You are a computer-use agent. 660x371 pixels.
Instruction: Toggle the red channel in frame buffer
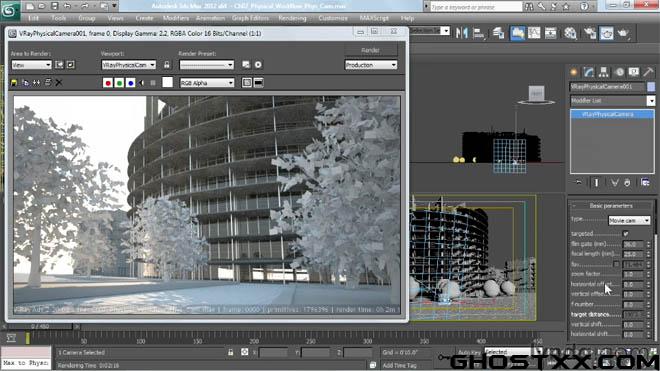pyautogui.click(x=107, y=83)
